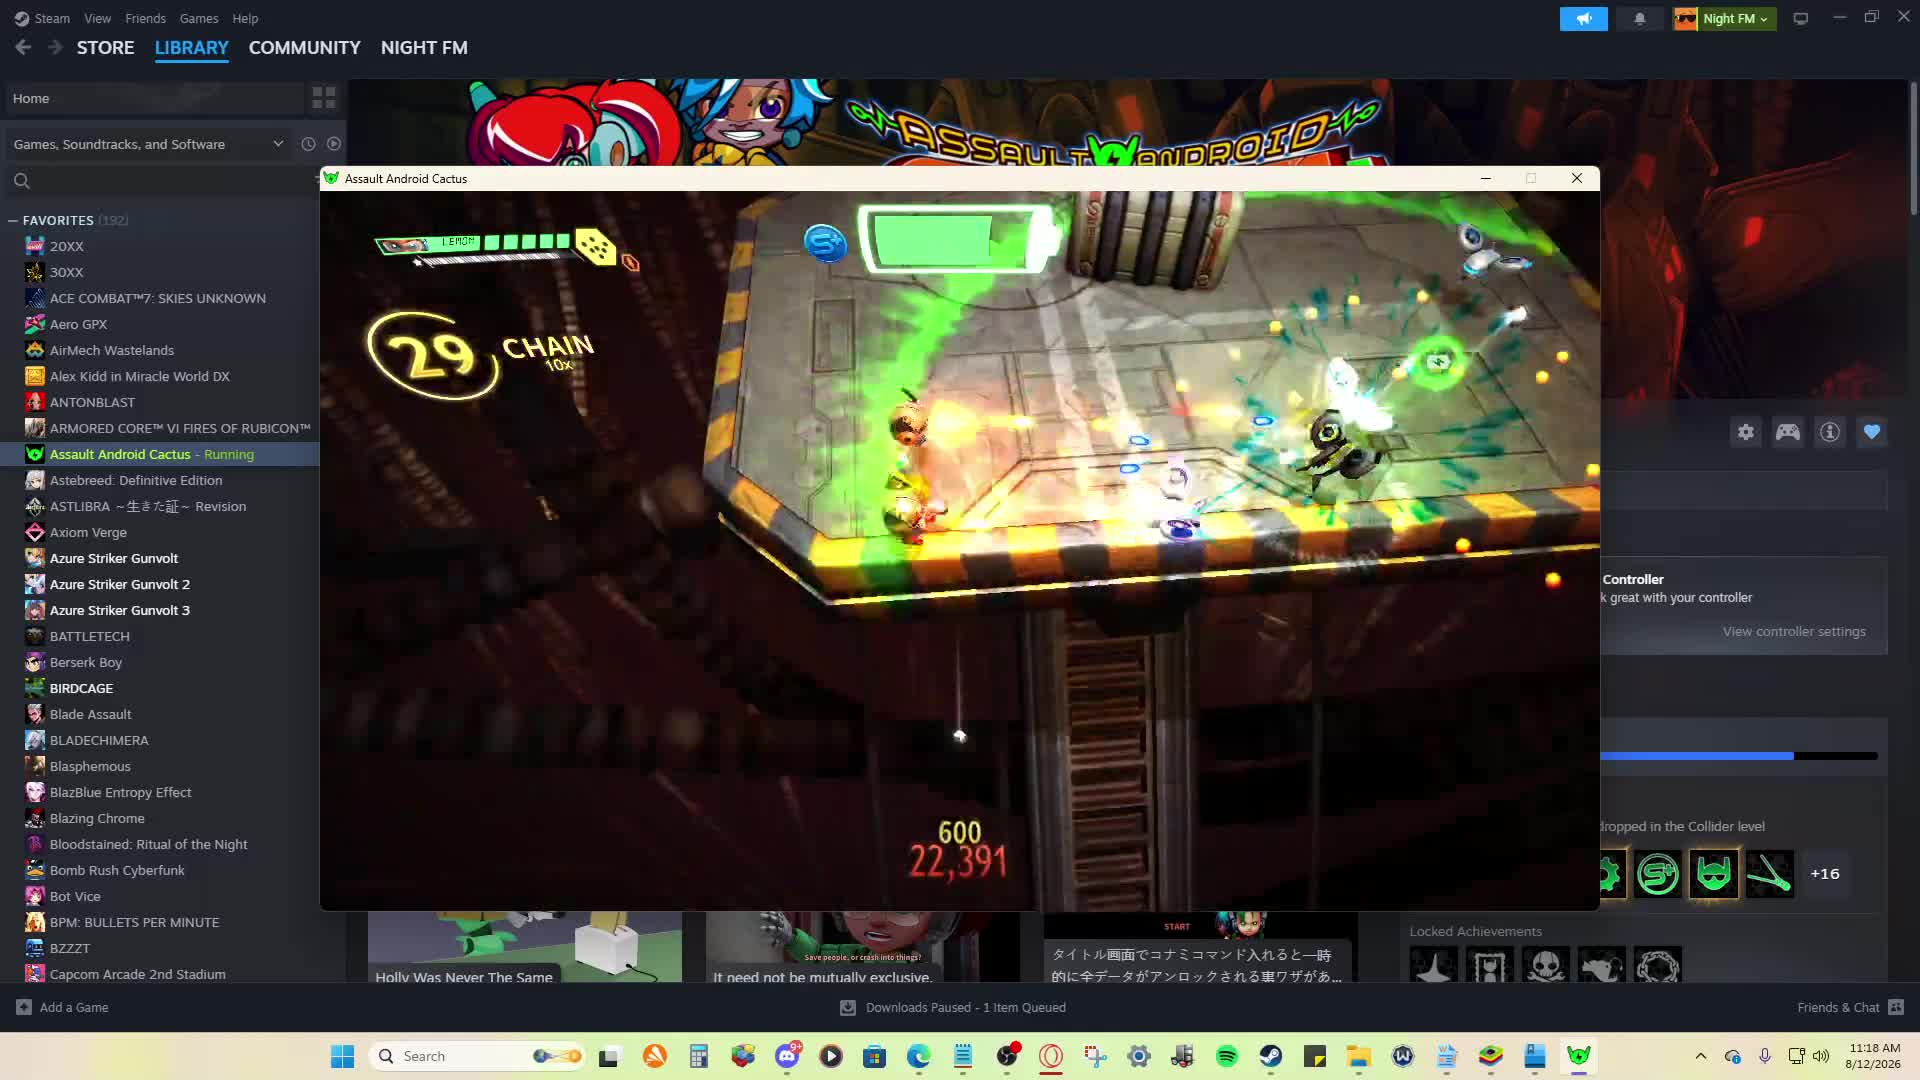Open the NIGHT FM profile tab
This screenshot has height=1080, width=1920.
[424, 47]
